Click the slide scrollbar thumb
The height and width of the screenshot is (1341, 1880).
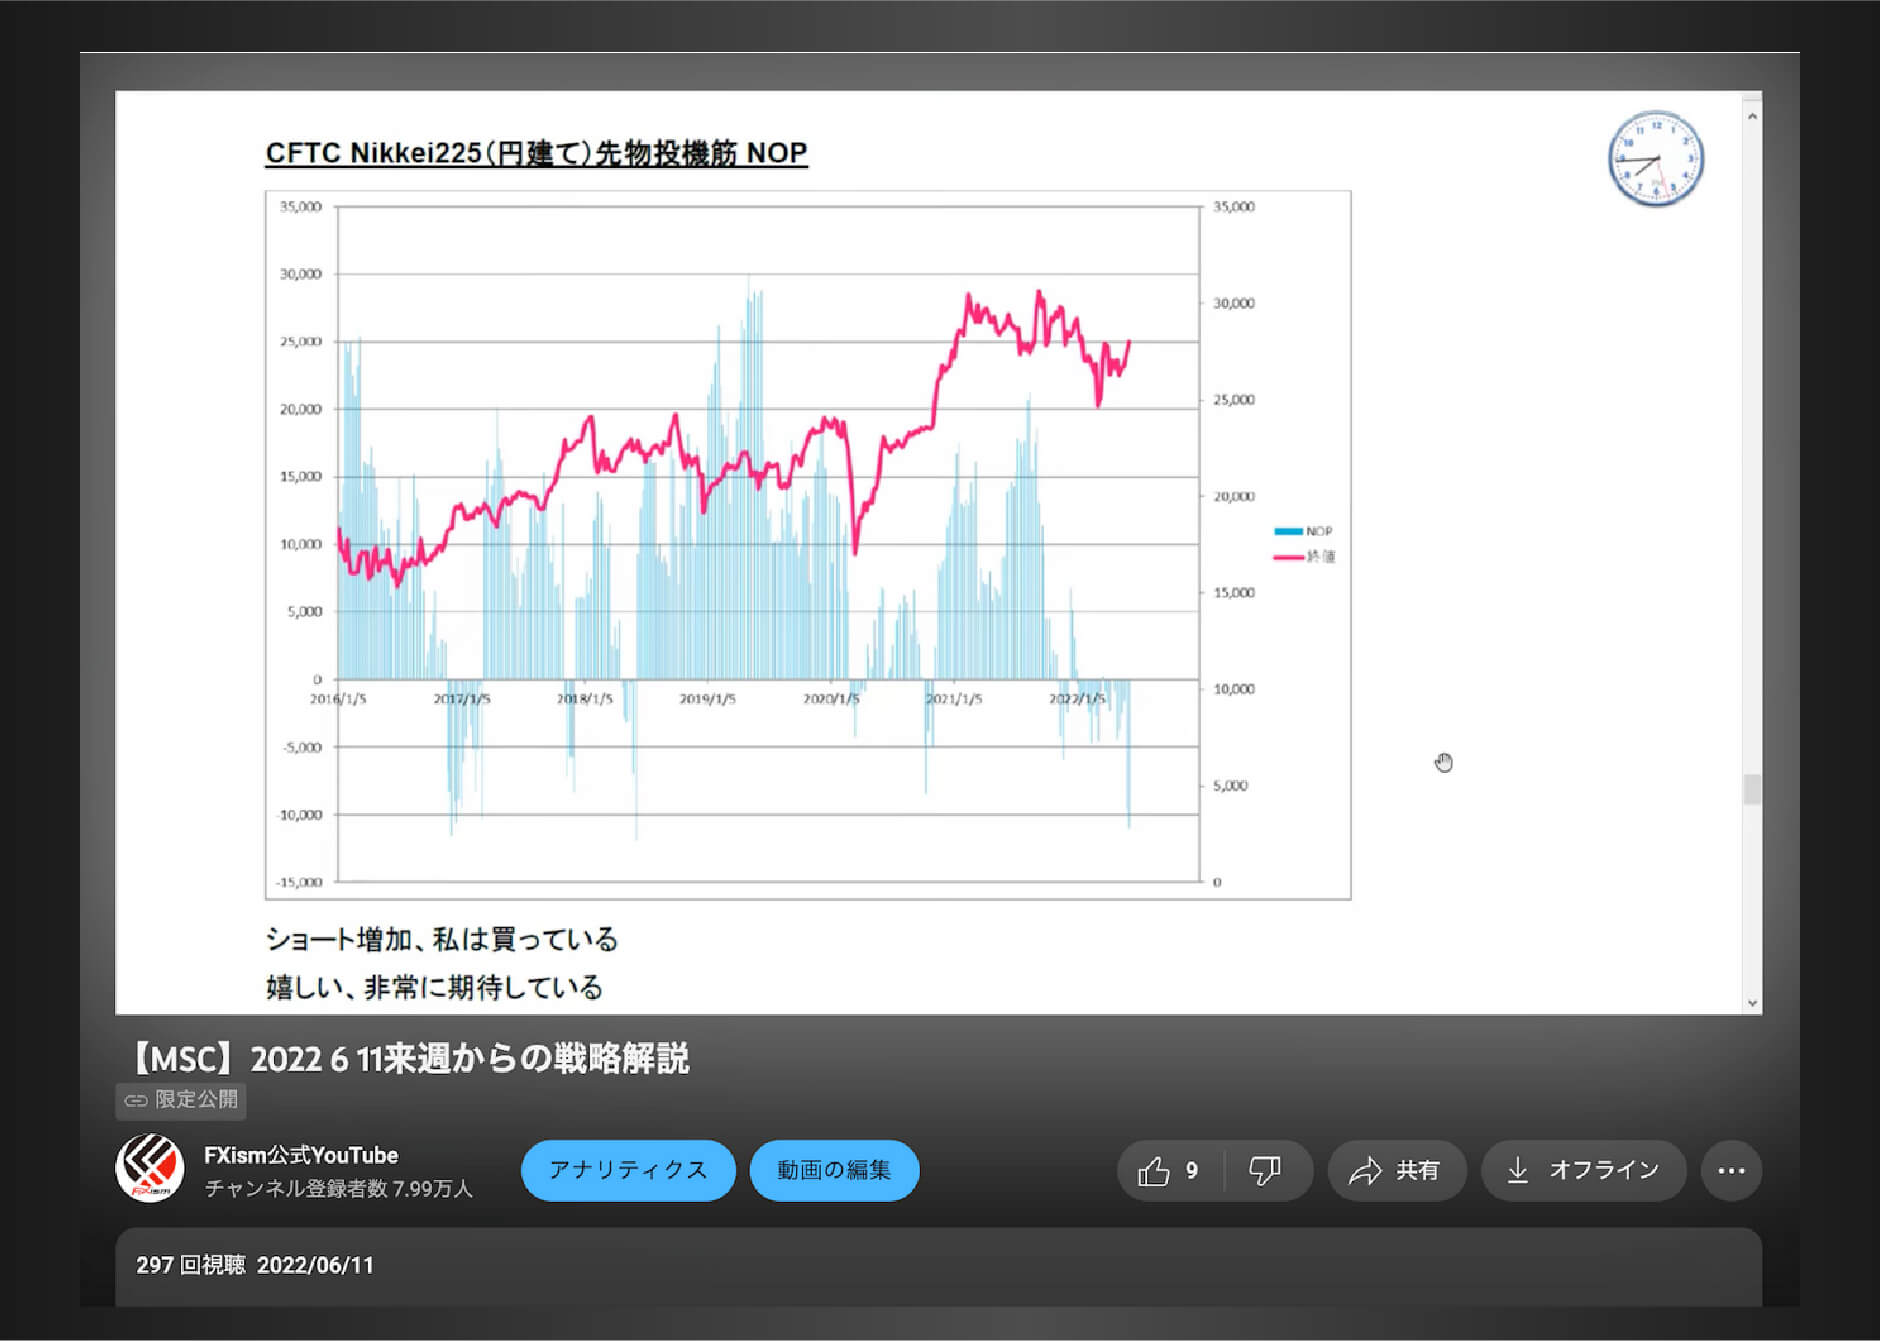coord(1752,789)
